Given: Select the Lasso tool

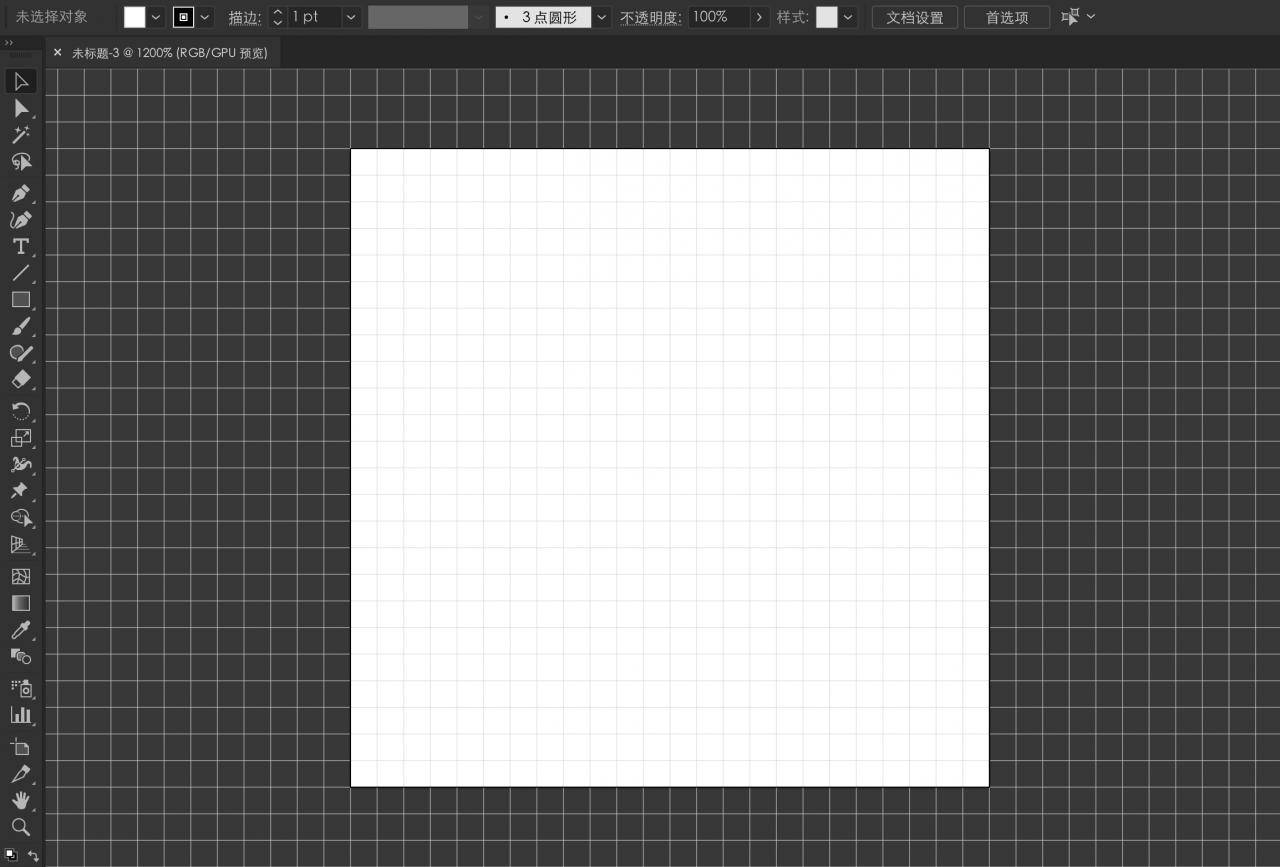Looking at the screenshot, I should coord(21,162).
